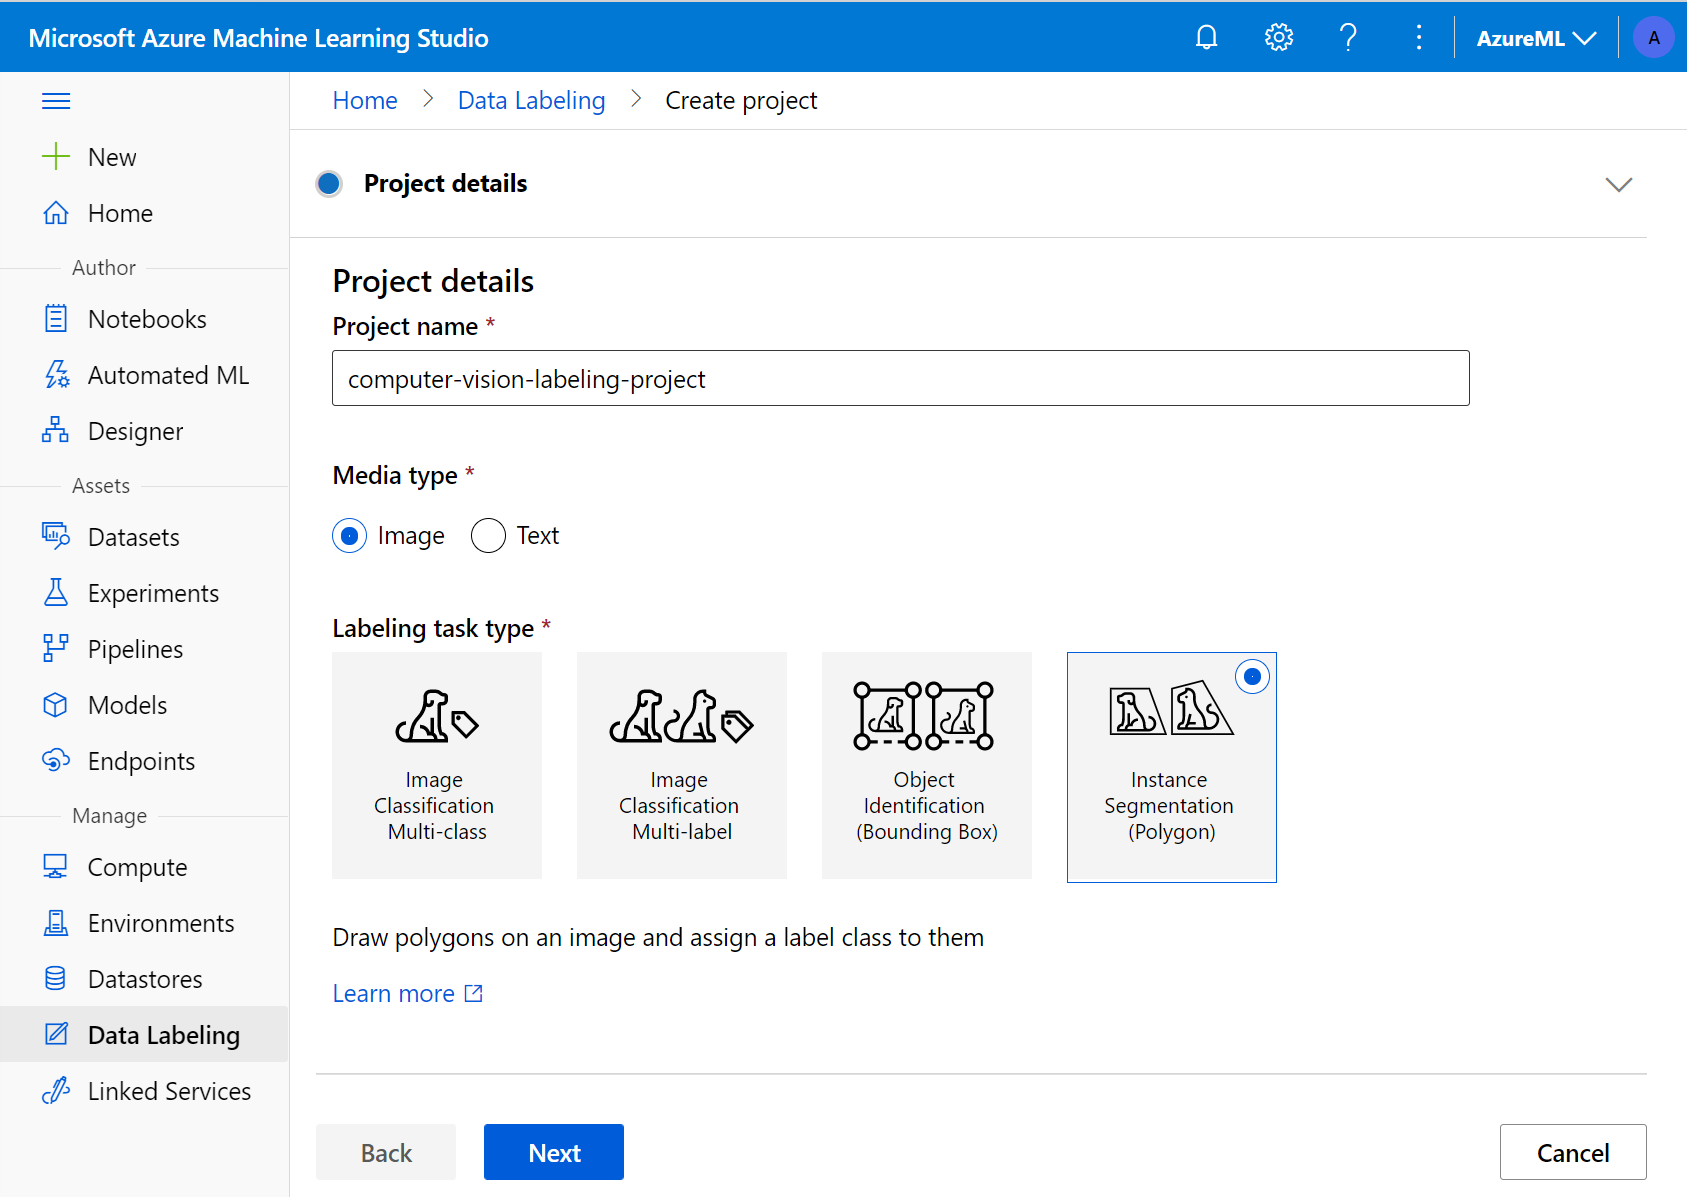Click the Data Labeling pencil icon
This screenshot has height=1197, width=1687.
[56, 1035]
